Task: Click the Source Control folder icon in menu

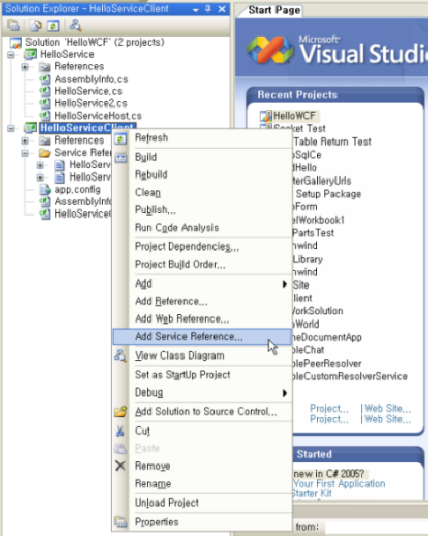Action: 120,411
